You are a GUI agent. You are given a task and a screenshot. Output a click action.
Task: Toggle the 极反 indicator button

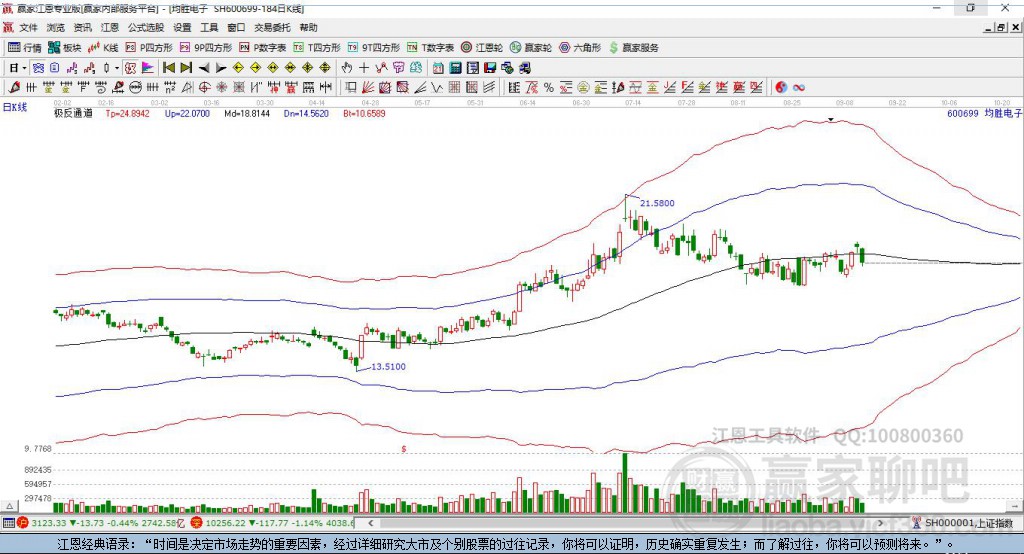coord(130,68)
